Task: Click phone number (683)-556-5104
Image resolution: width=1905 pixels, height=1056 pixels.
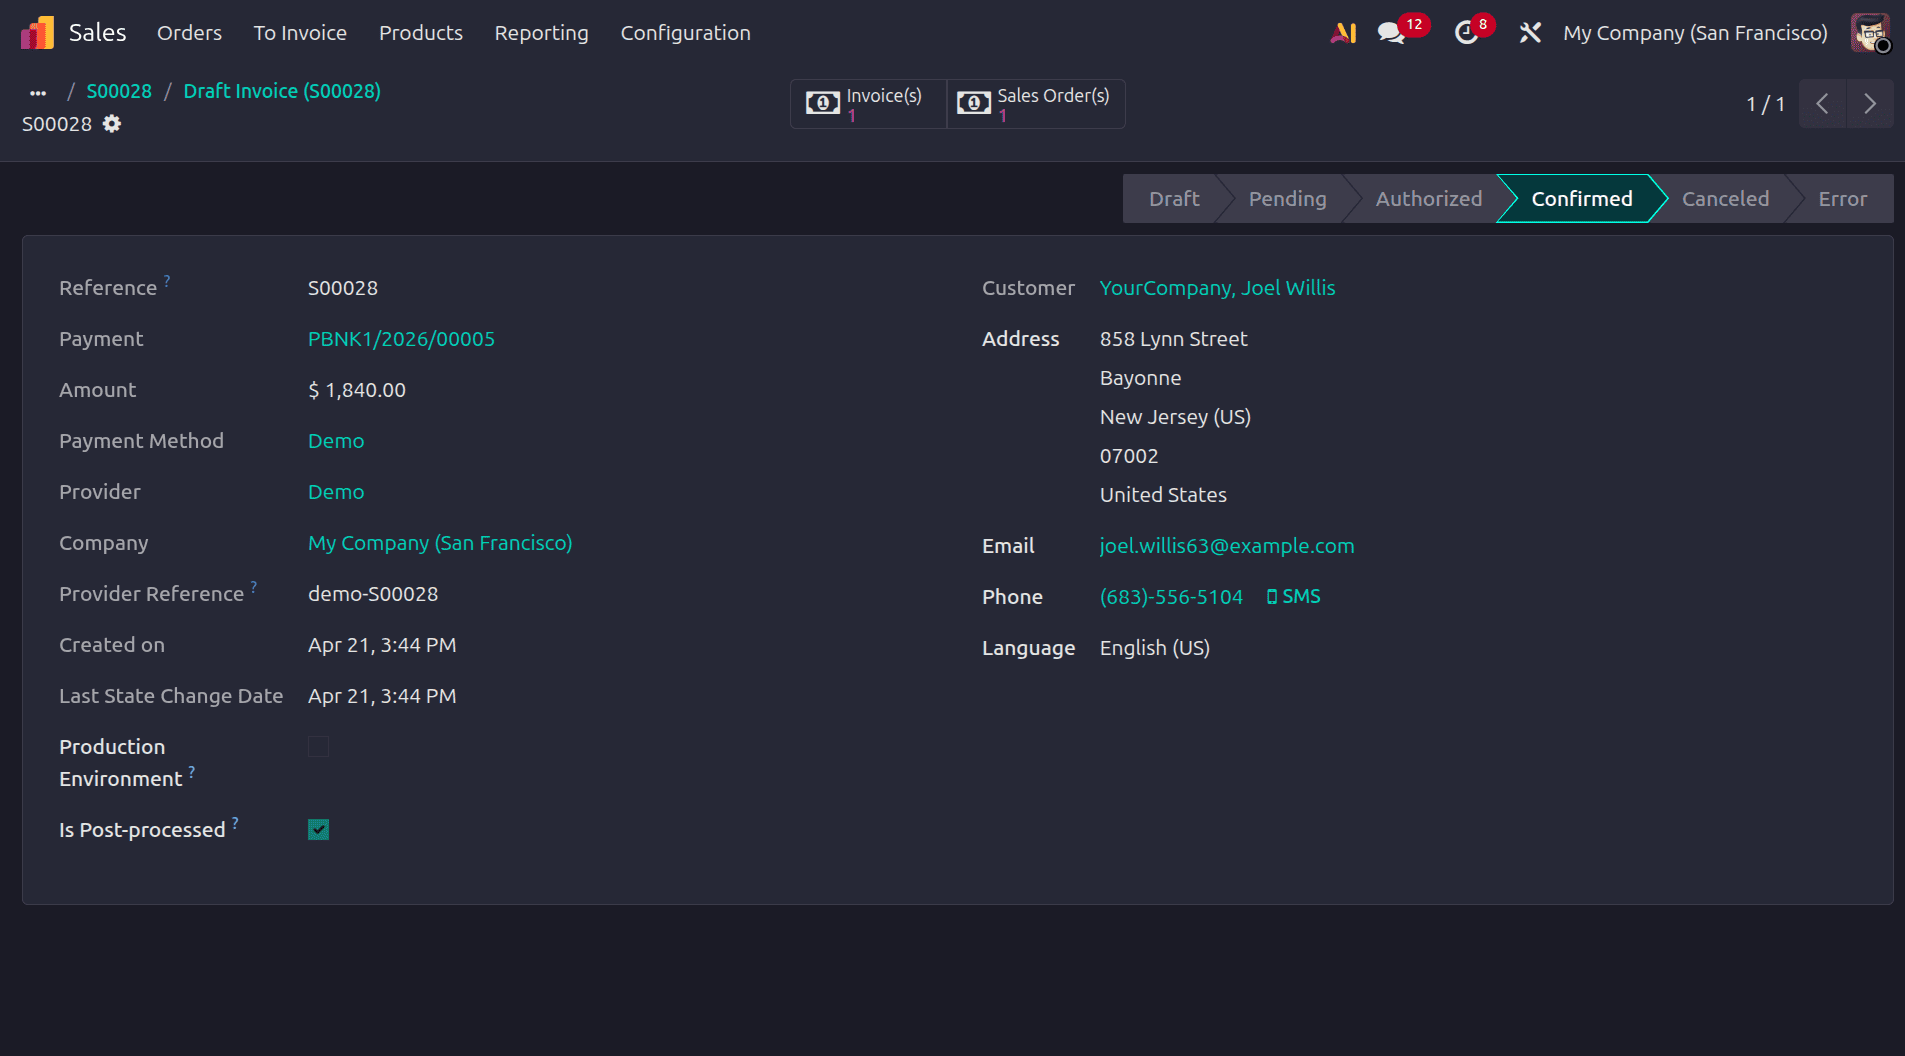Action: 1171,597
